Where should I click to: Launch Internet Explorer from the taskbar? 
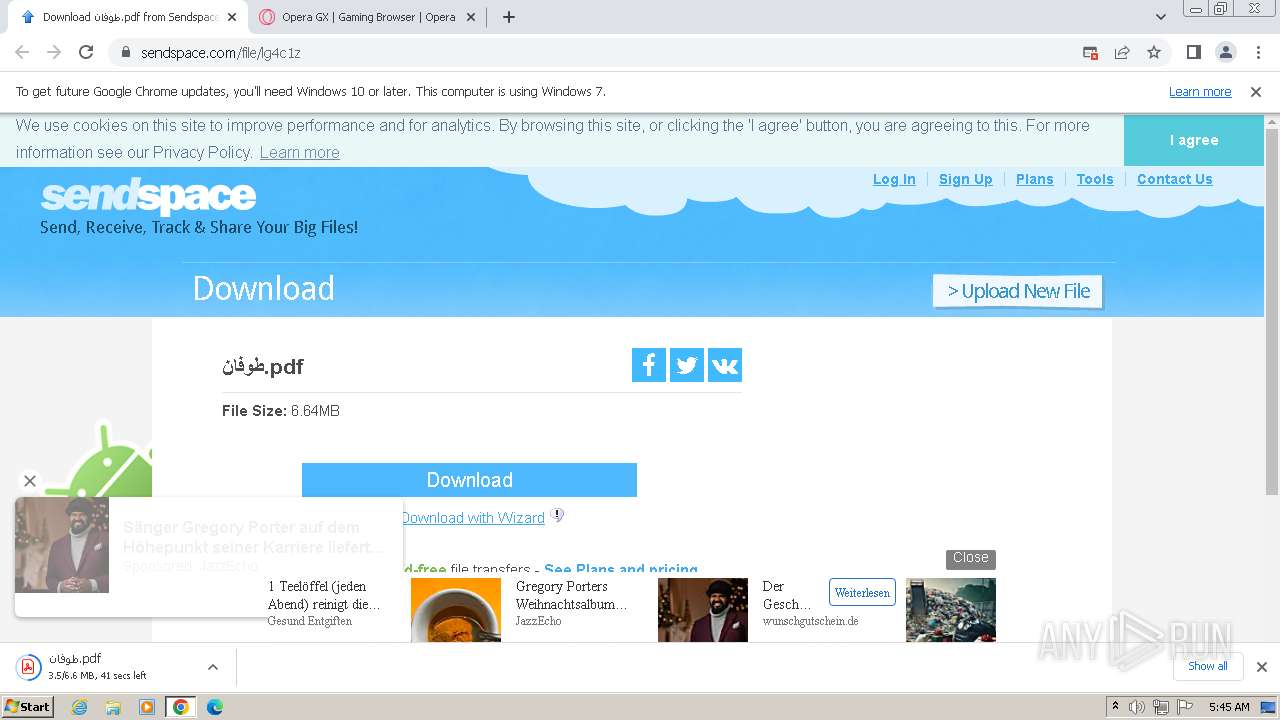80,707
